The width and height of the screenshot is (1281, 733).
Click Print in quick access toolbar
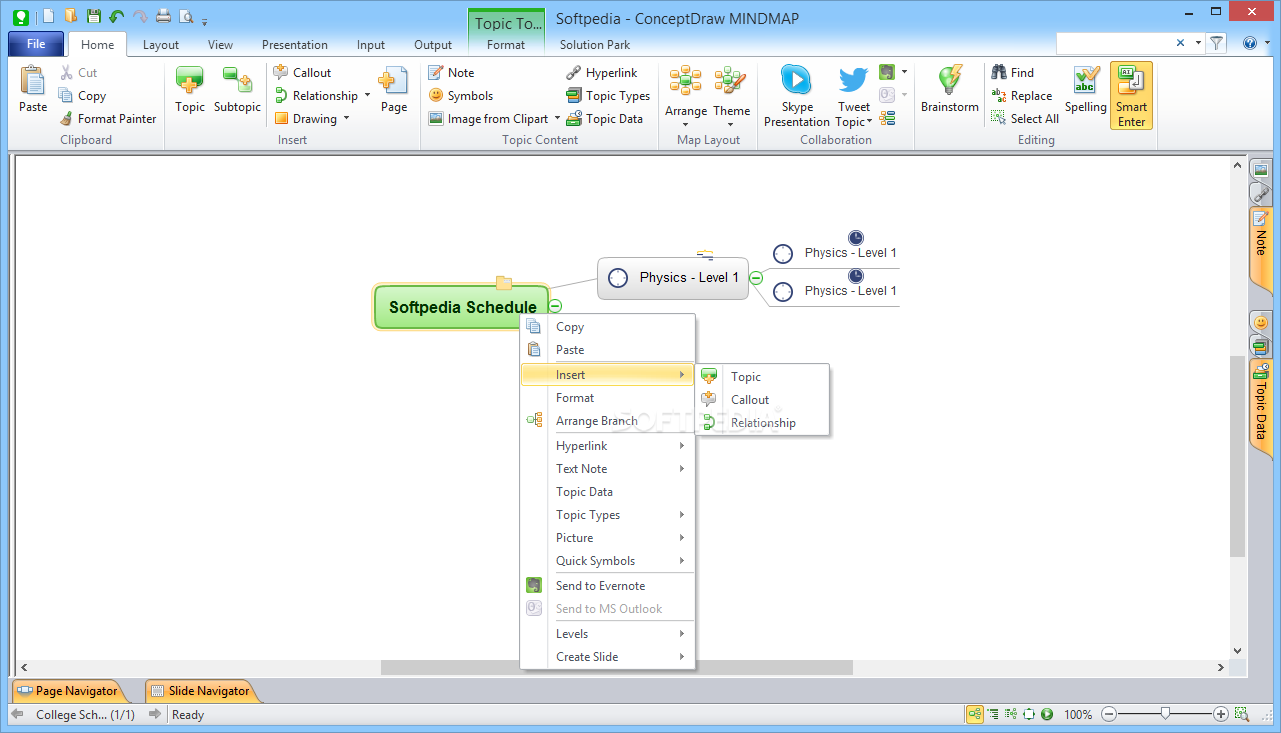pyautogui.click(x=163, y=16)
